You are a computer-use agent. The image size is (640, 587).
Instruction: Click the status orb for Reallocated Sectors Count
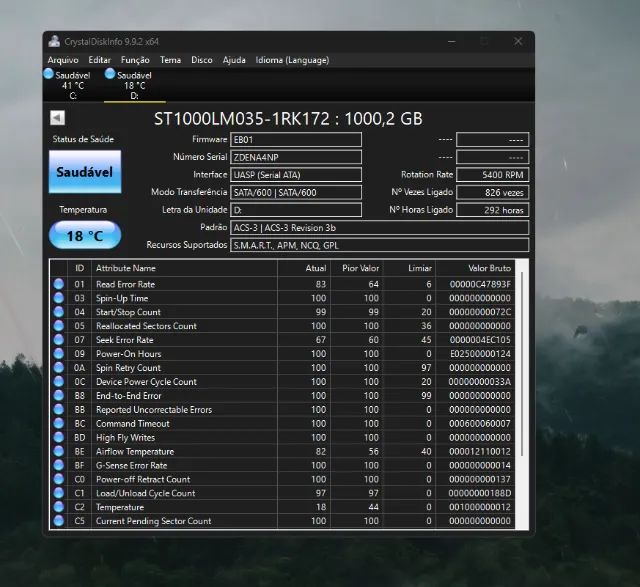coord(59,326)
